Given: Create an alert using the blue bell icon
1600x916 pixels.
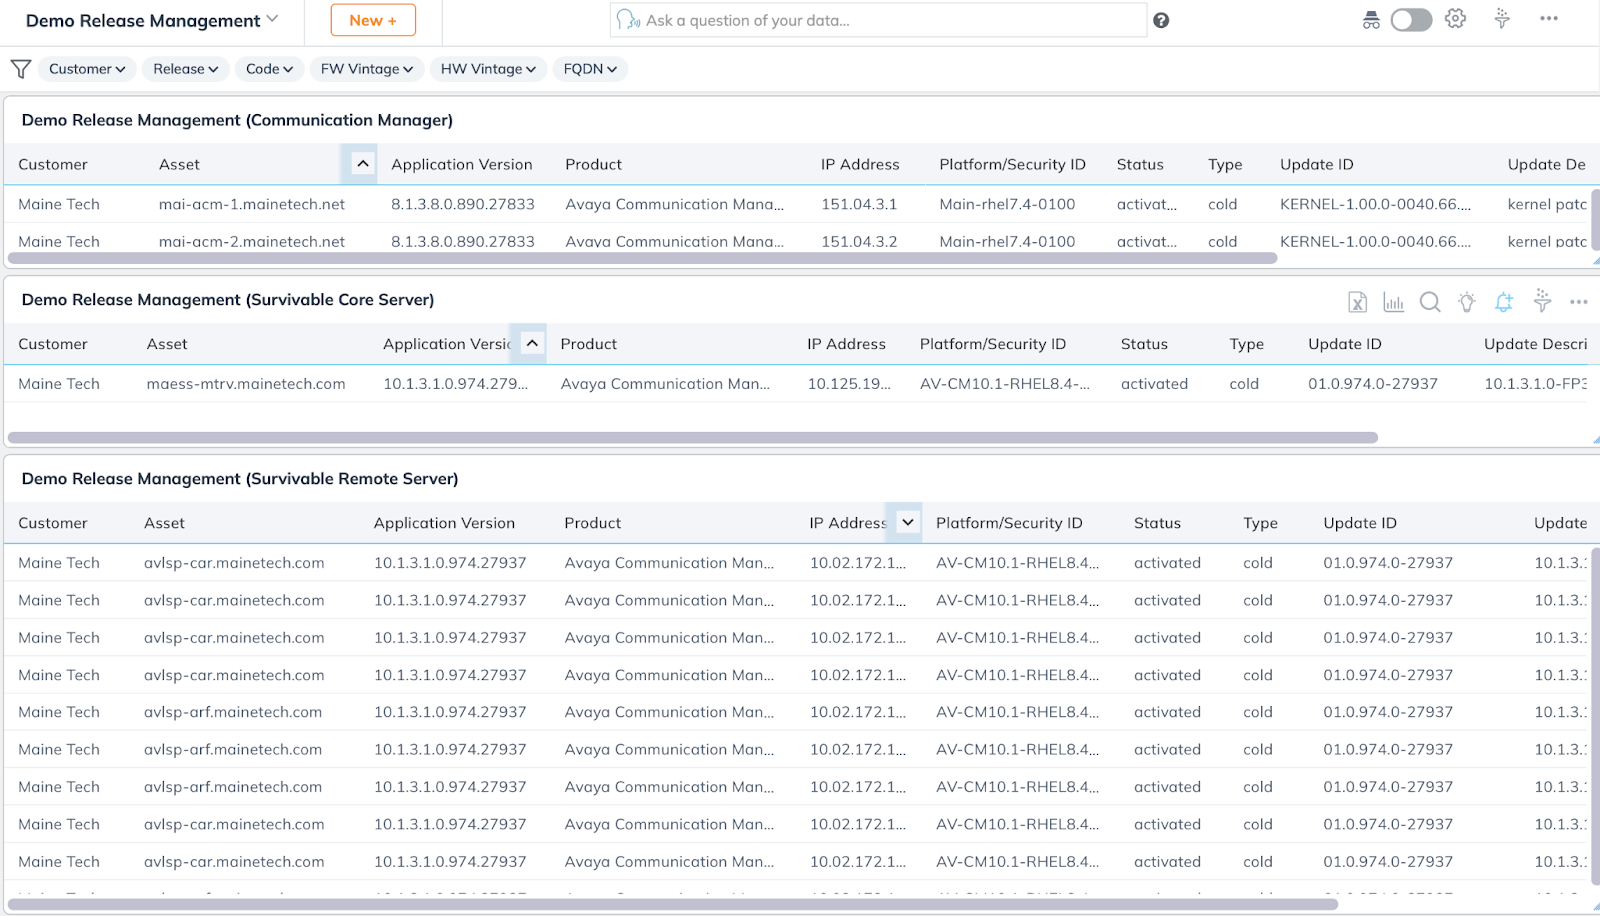Looking at the screenshot, I should [1503, 301].
